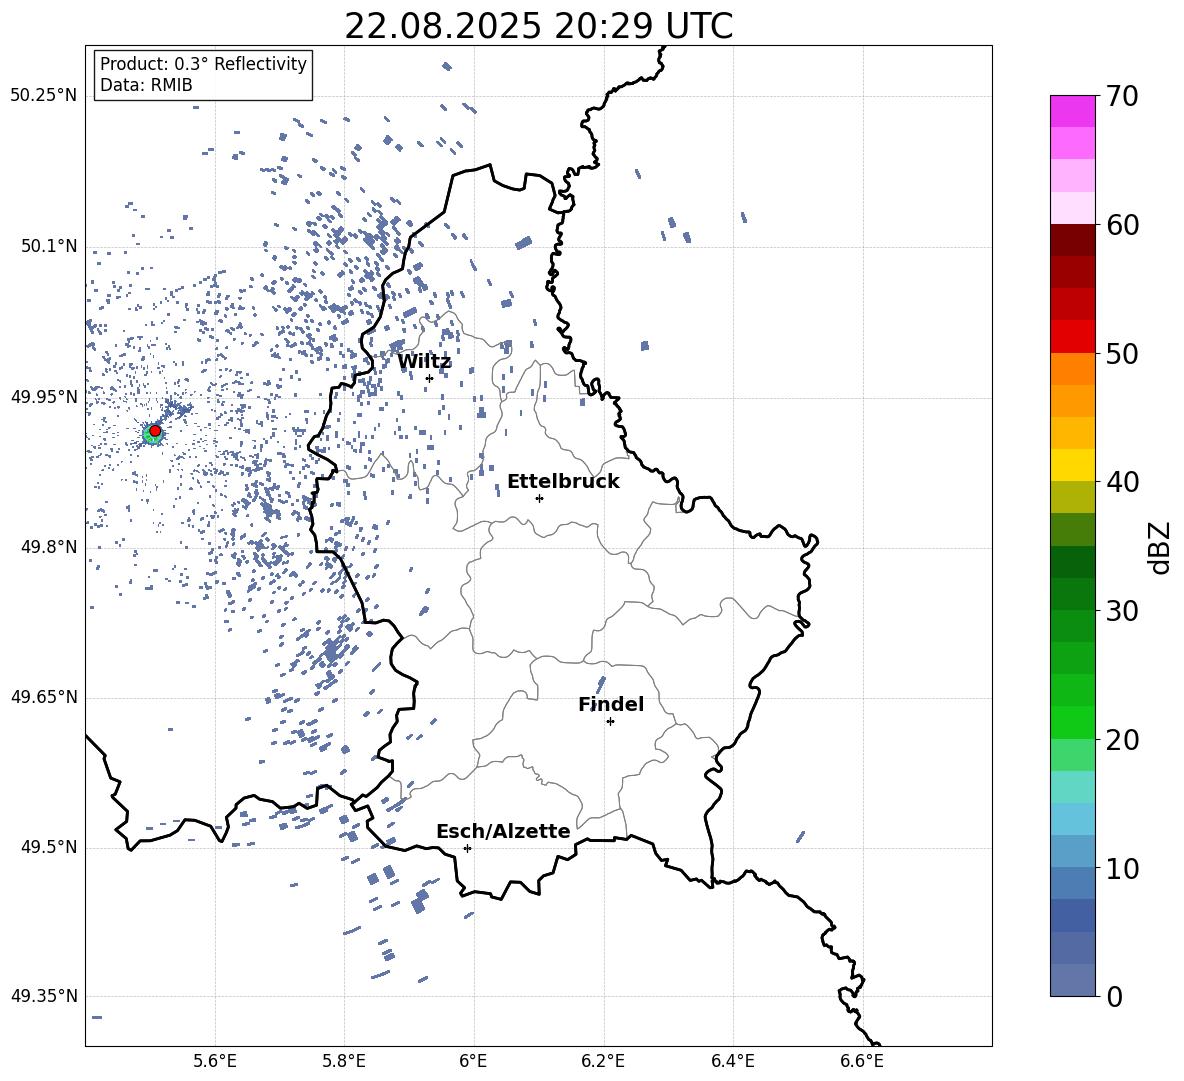This screenshot has width=1184, height=1081.
Task: Click the 49.65°N latitude tick label
Action: (44, 696)
